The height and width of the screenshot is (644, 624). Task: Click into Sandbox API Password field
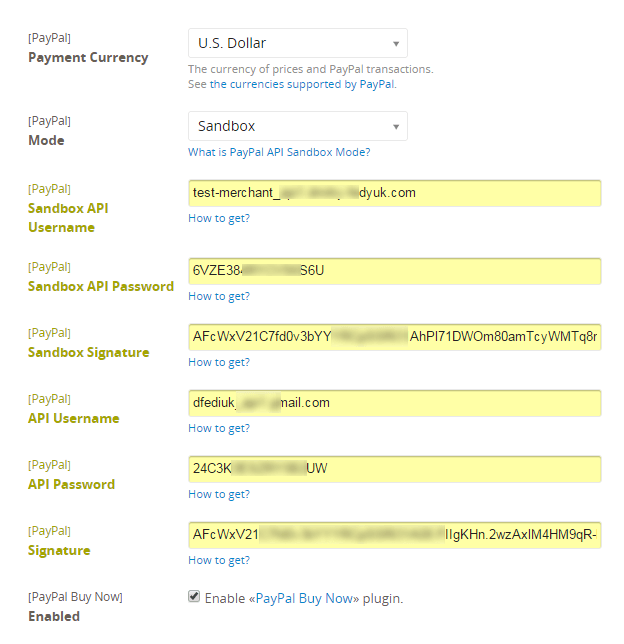[394, 271]
